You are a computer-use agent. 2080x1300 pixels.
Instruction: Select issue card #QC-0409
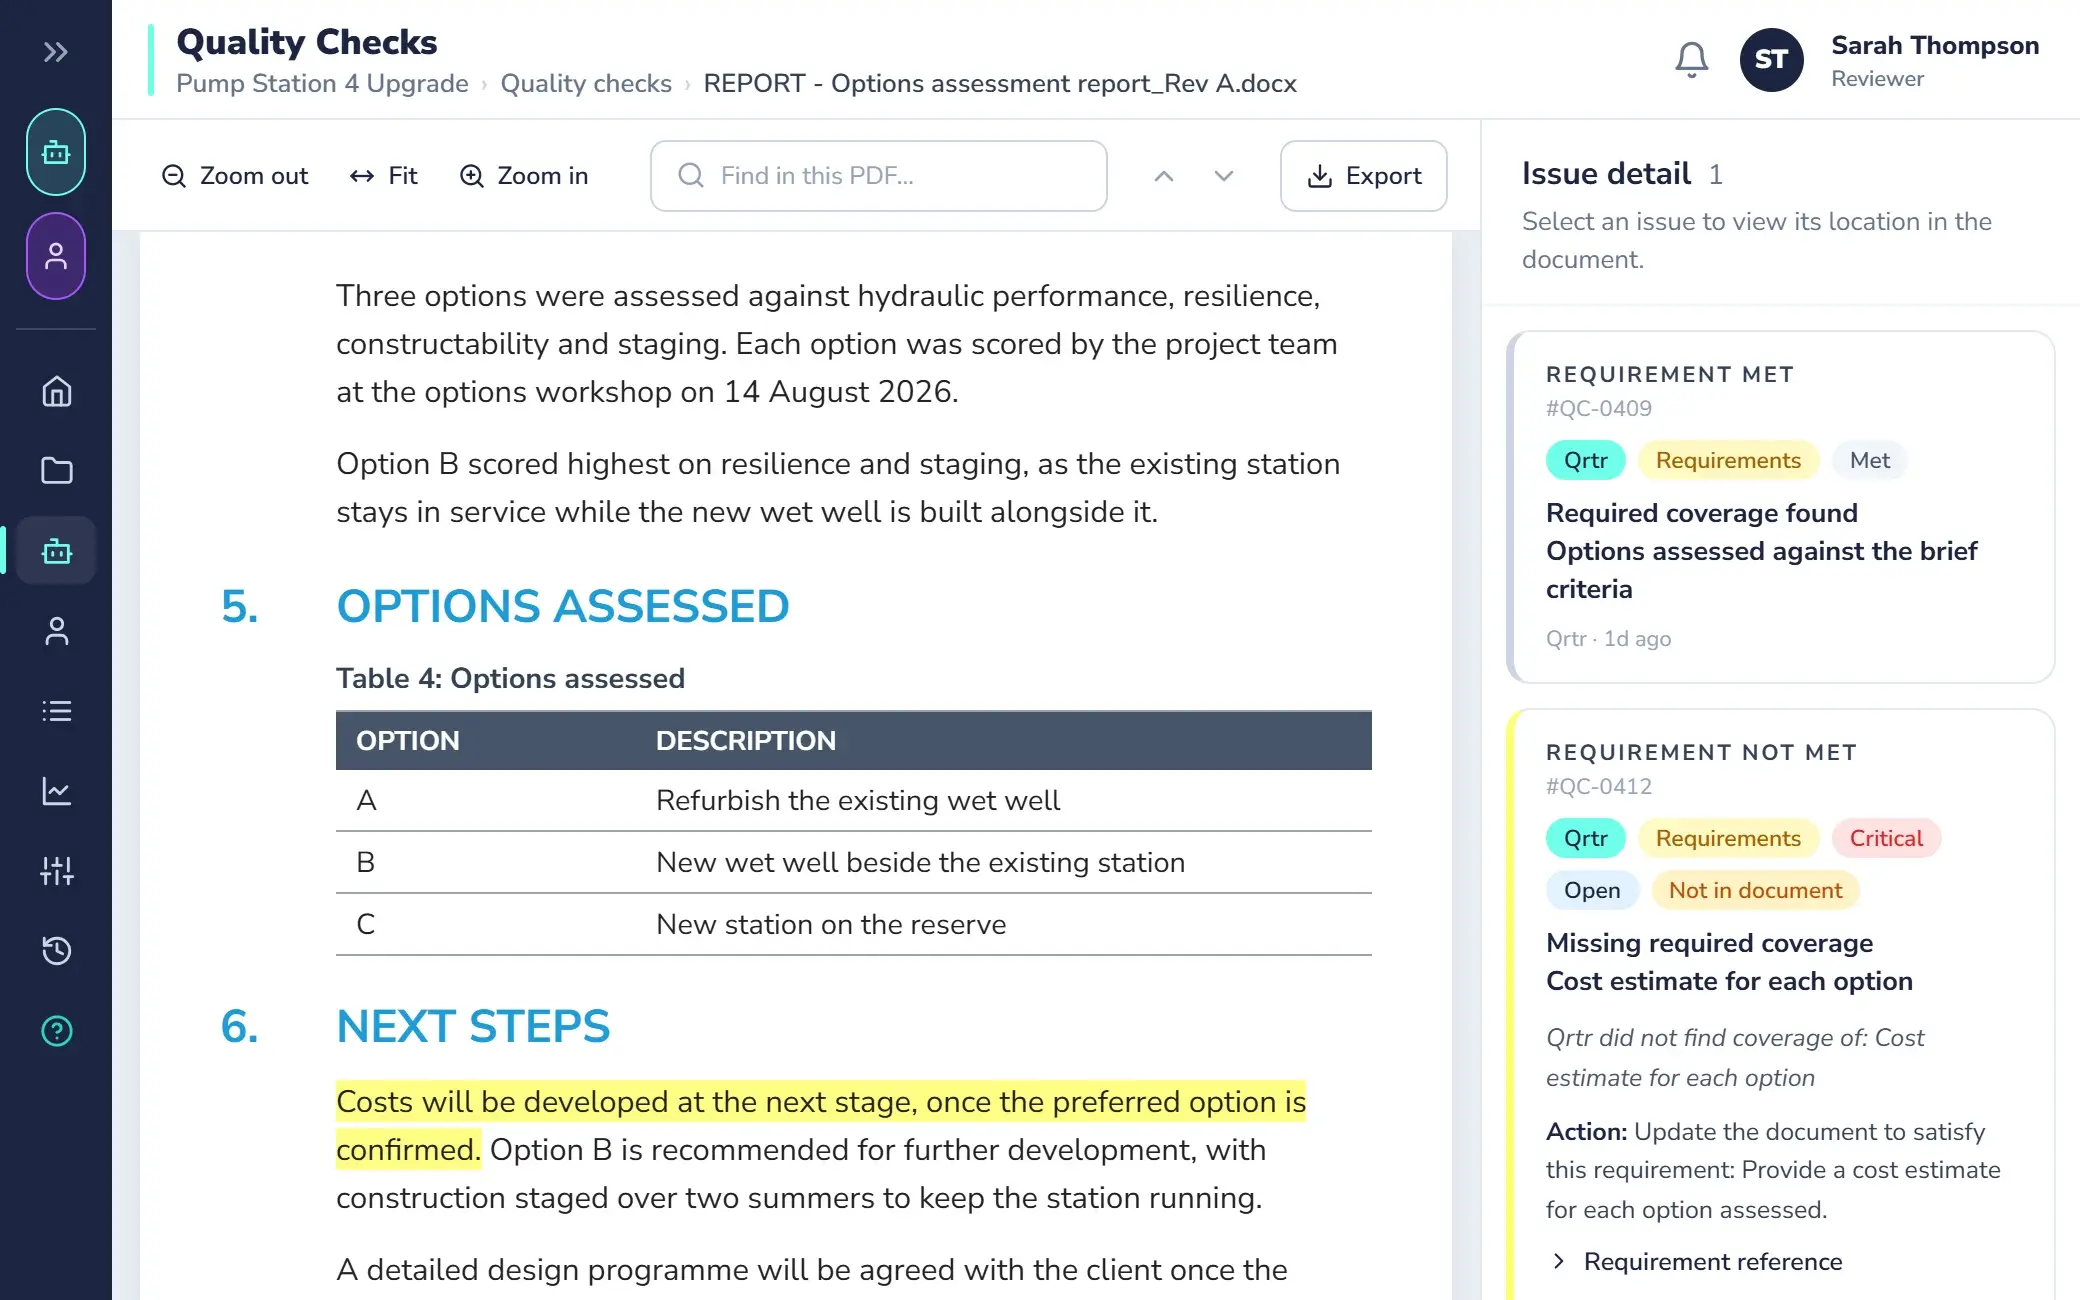pyautogui.click(x=1780, y=507)
